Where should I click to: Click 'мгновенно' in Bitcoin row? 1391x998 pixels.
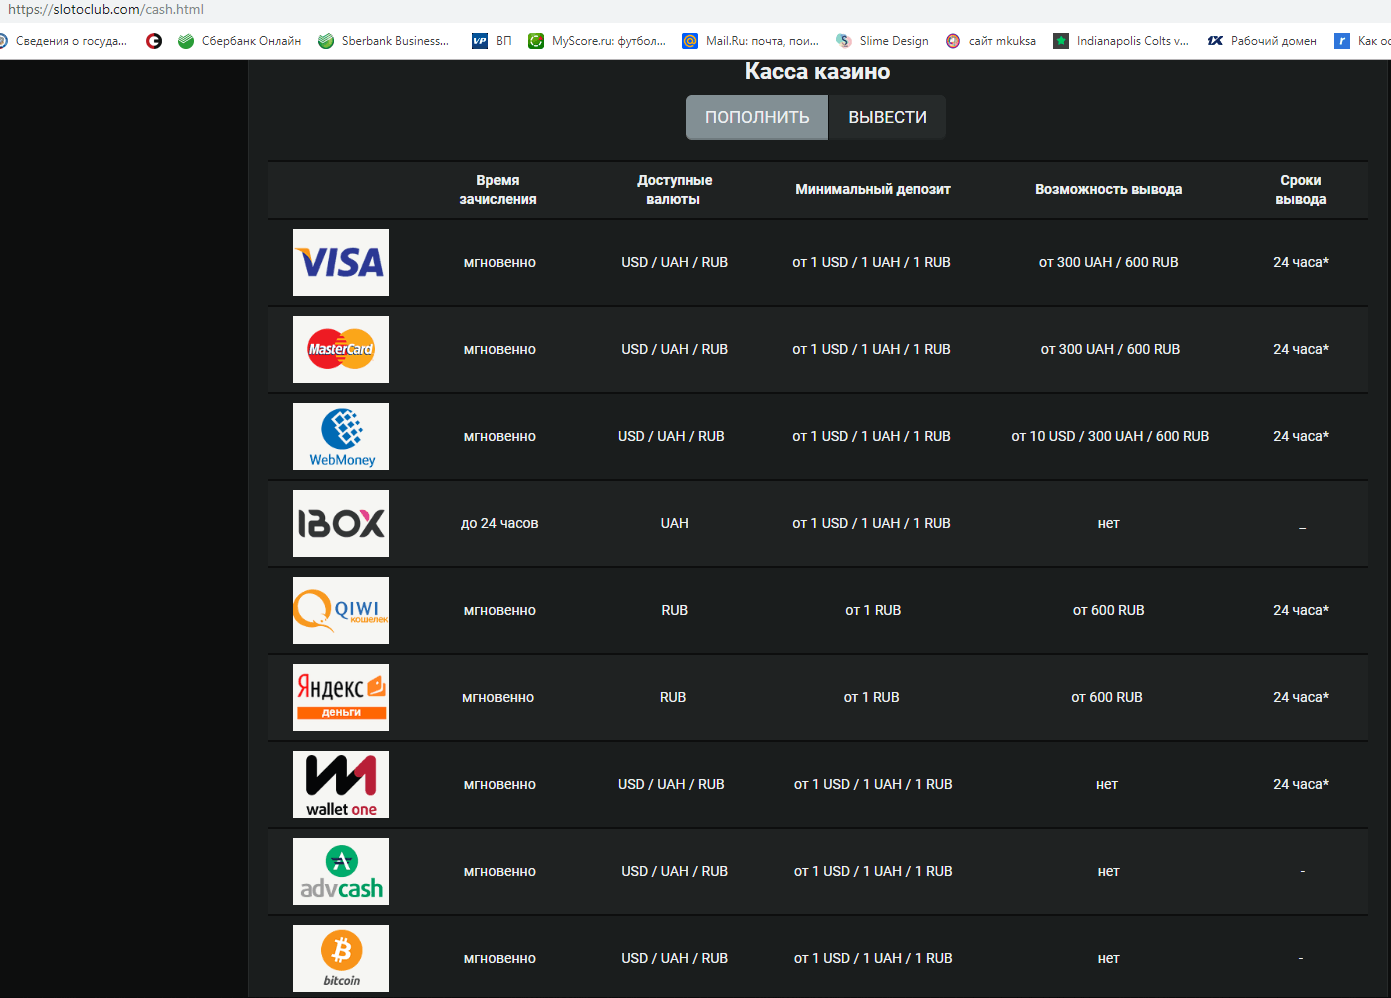[x=500, y=958]
